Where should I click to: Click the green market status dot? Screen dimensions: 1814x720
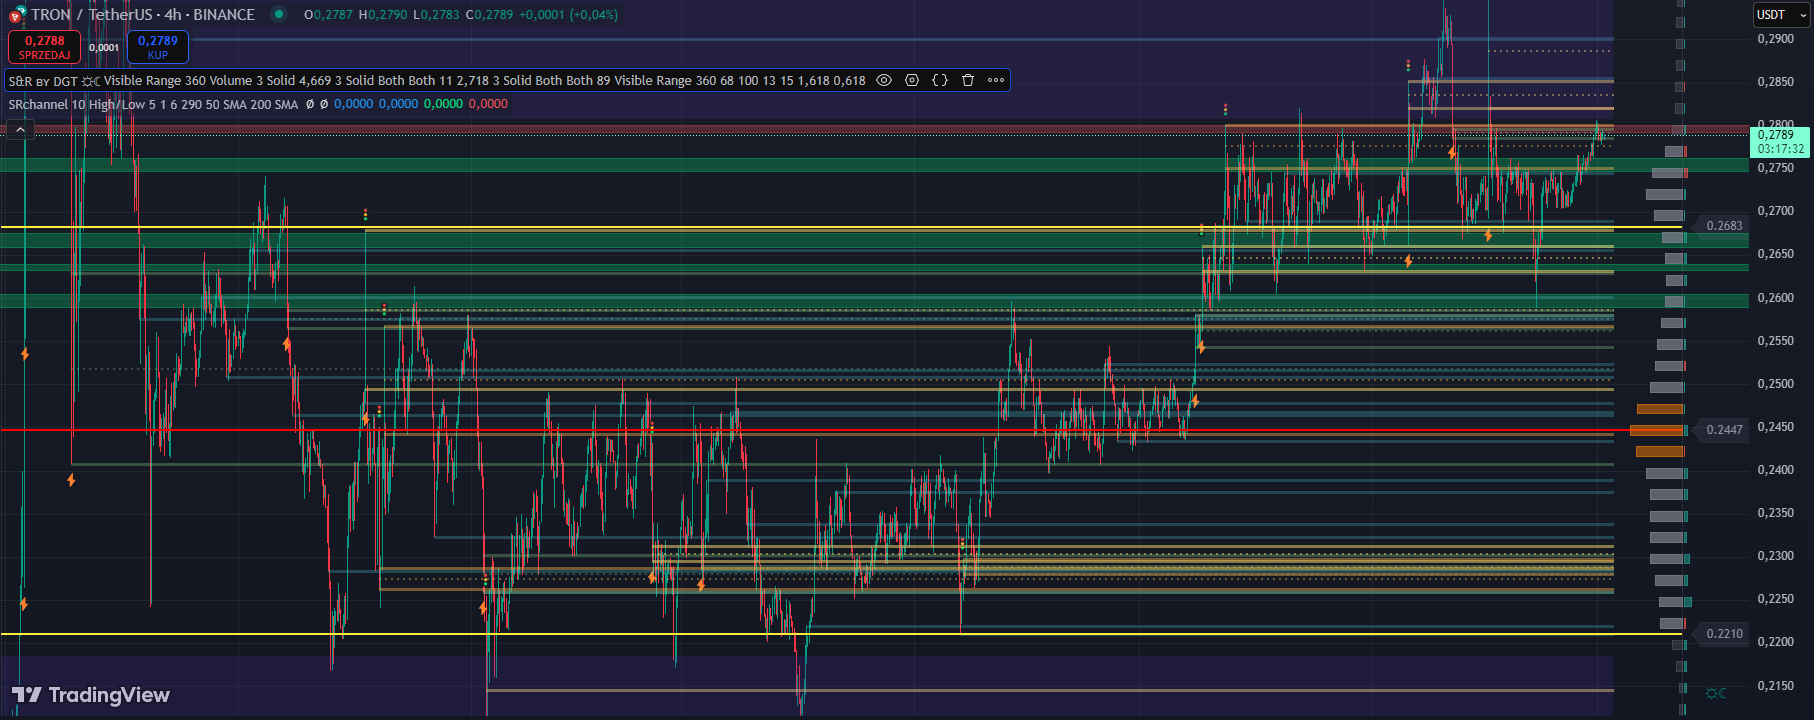(x=279, y=14)
